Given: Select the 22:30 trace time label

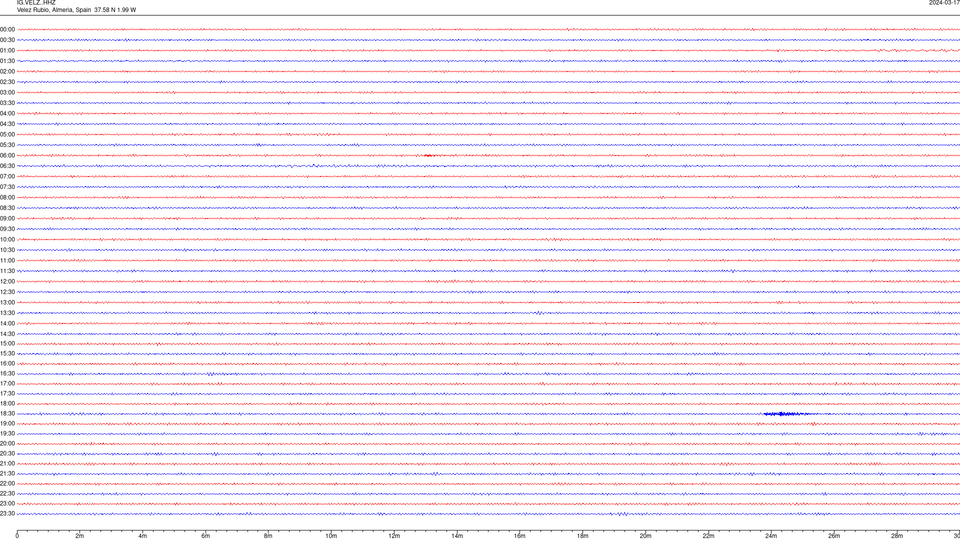Looking at the screenshot, I should pos(7,493).
